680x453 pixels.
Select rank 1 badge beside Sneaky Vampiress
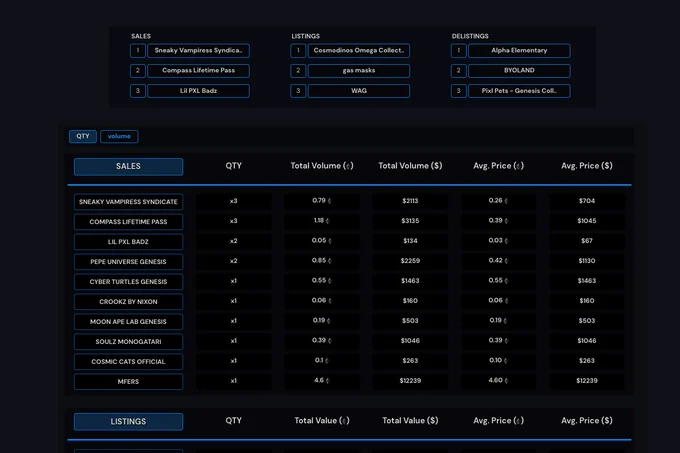pyautogui.click(x=138, y=50)
